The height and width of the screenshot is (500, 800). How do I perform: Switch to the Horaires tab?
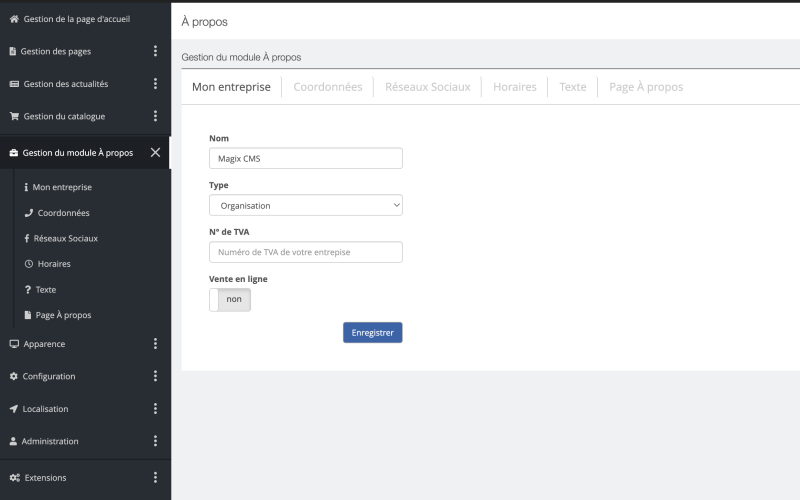(x=514, y=87)
